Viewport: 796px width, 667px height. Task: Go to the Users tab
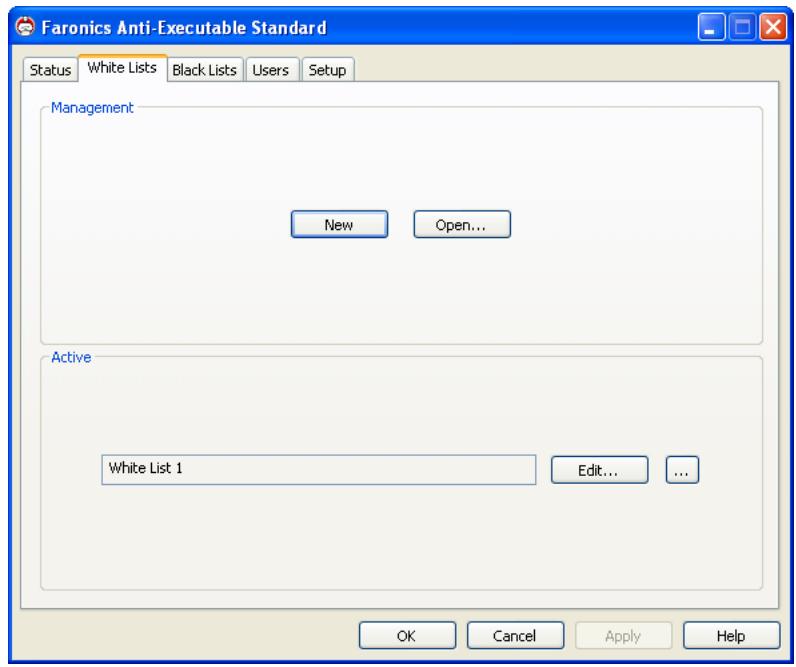(x=271, y=70)
